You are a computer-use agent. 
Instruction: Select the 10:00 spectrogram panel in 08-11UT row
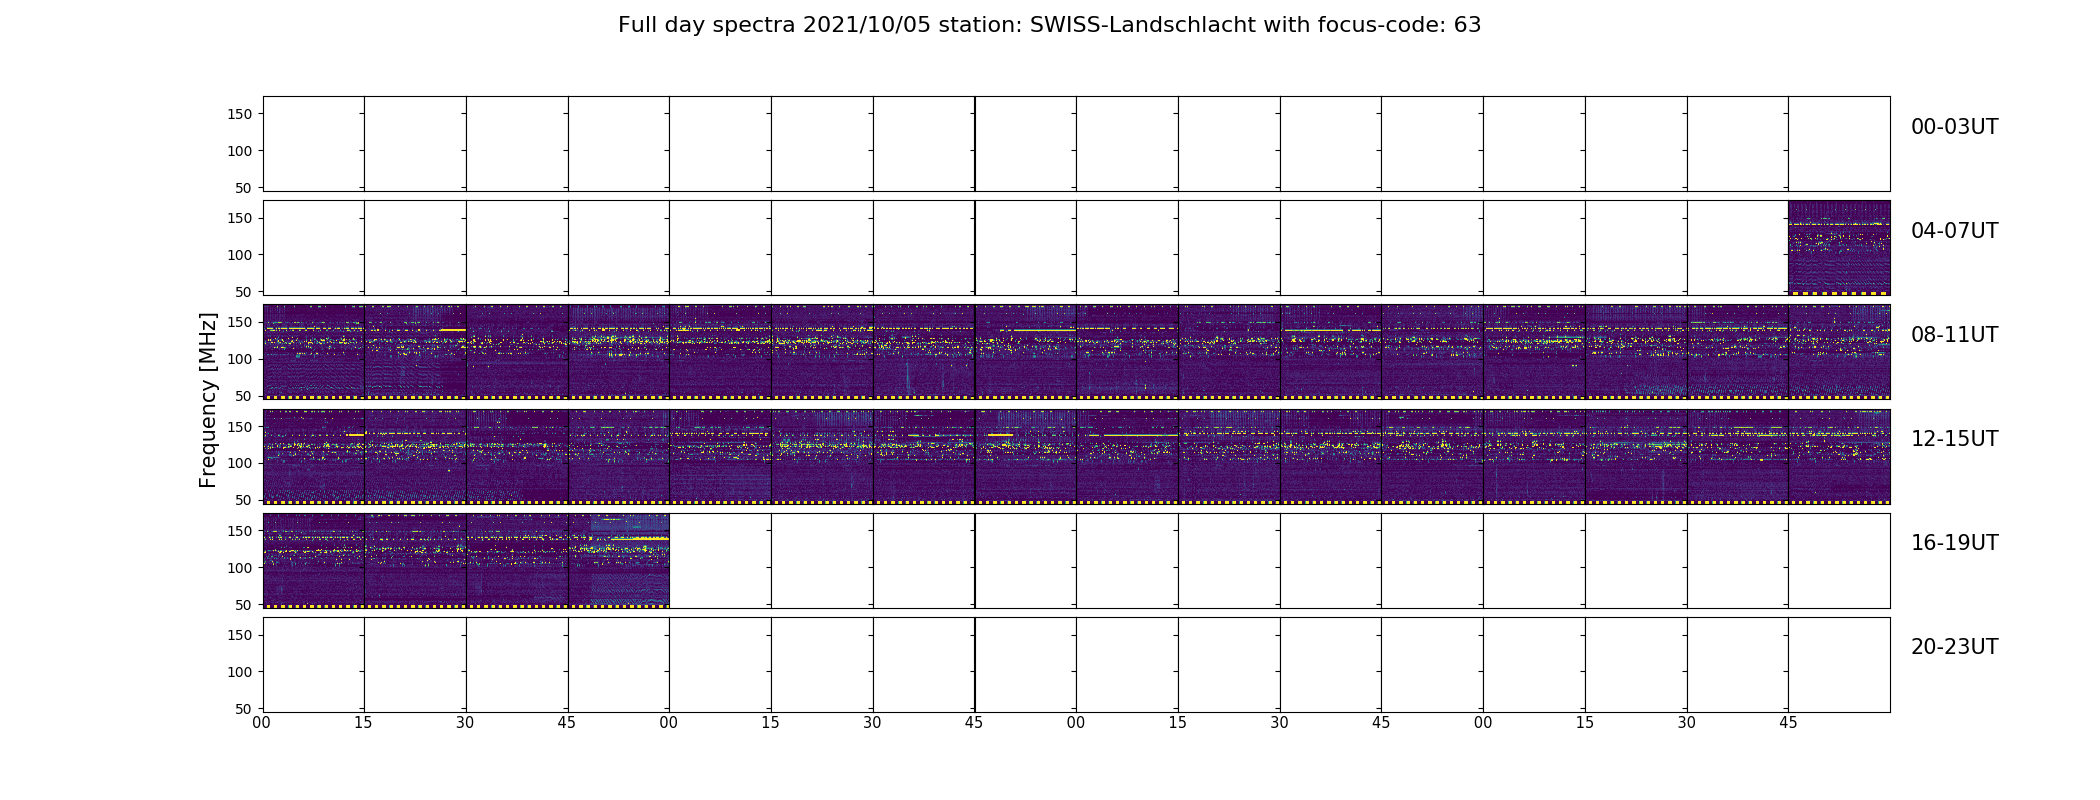1127,352
